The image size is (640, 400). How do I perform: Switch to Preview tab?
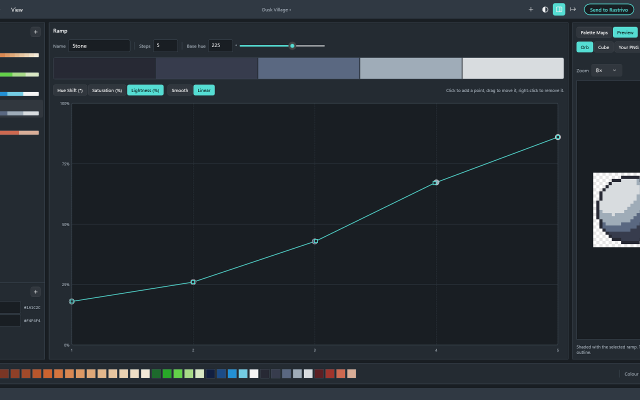pos(625,32)
